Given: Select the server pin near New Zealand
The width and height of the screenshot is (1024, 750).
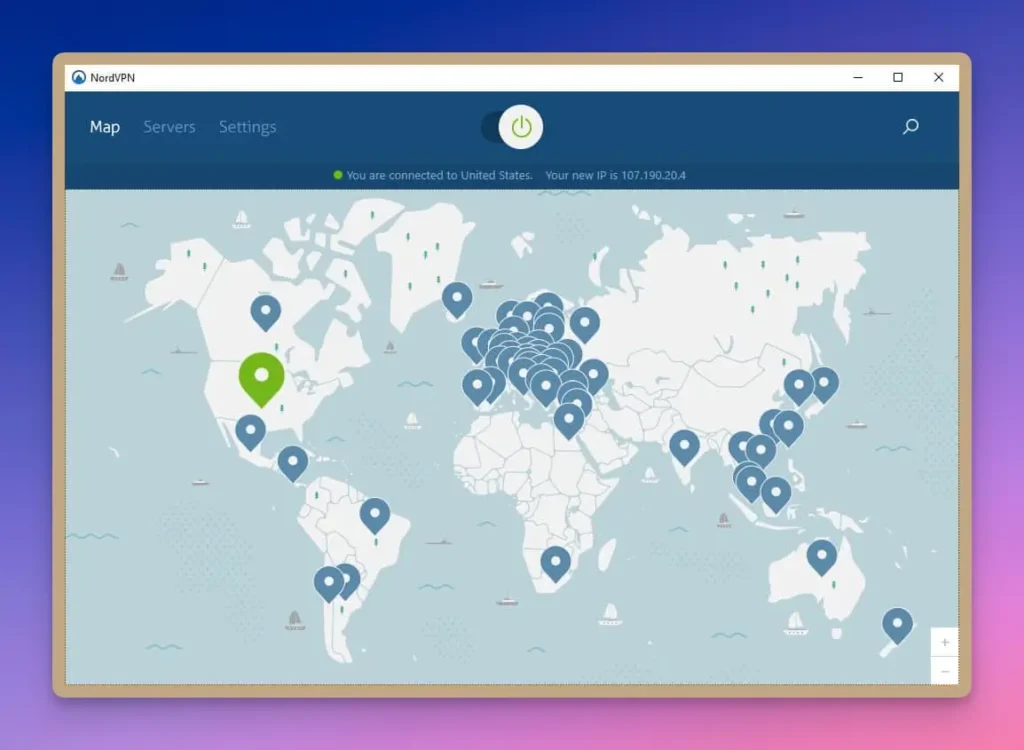Looking at the screenshot, I should click(896, 621).
